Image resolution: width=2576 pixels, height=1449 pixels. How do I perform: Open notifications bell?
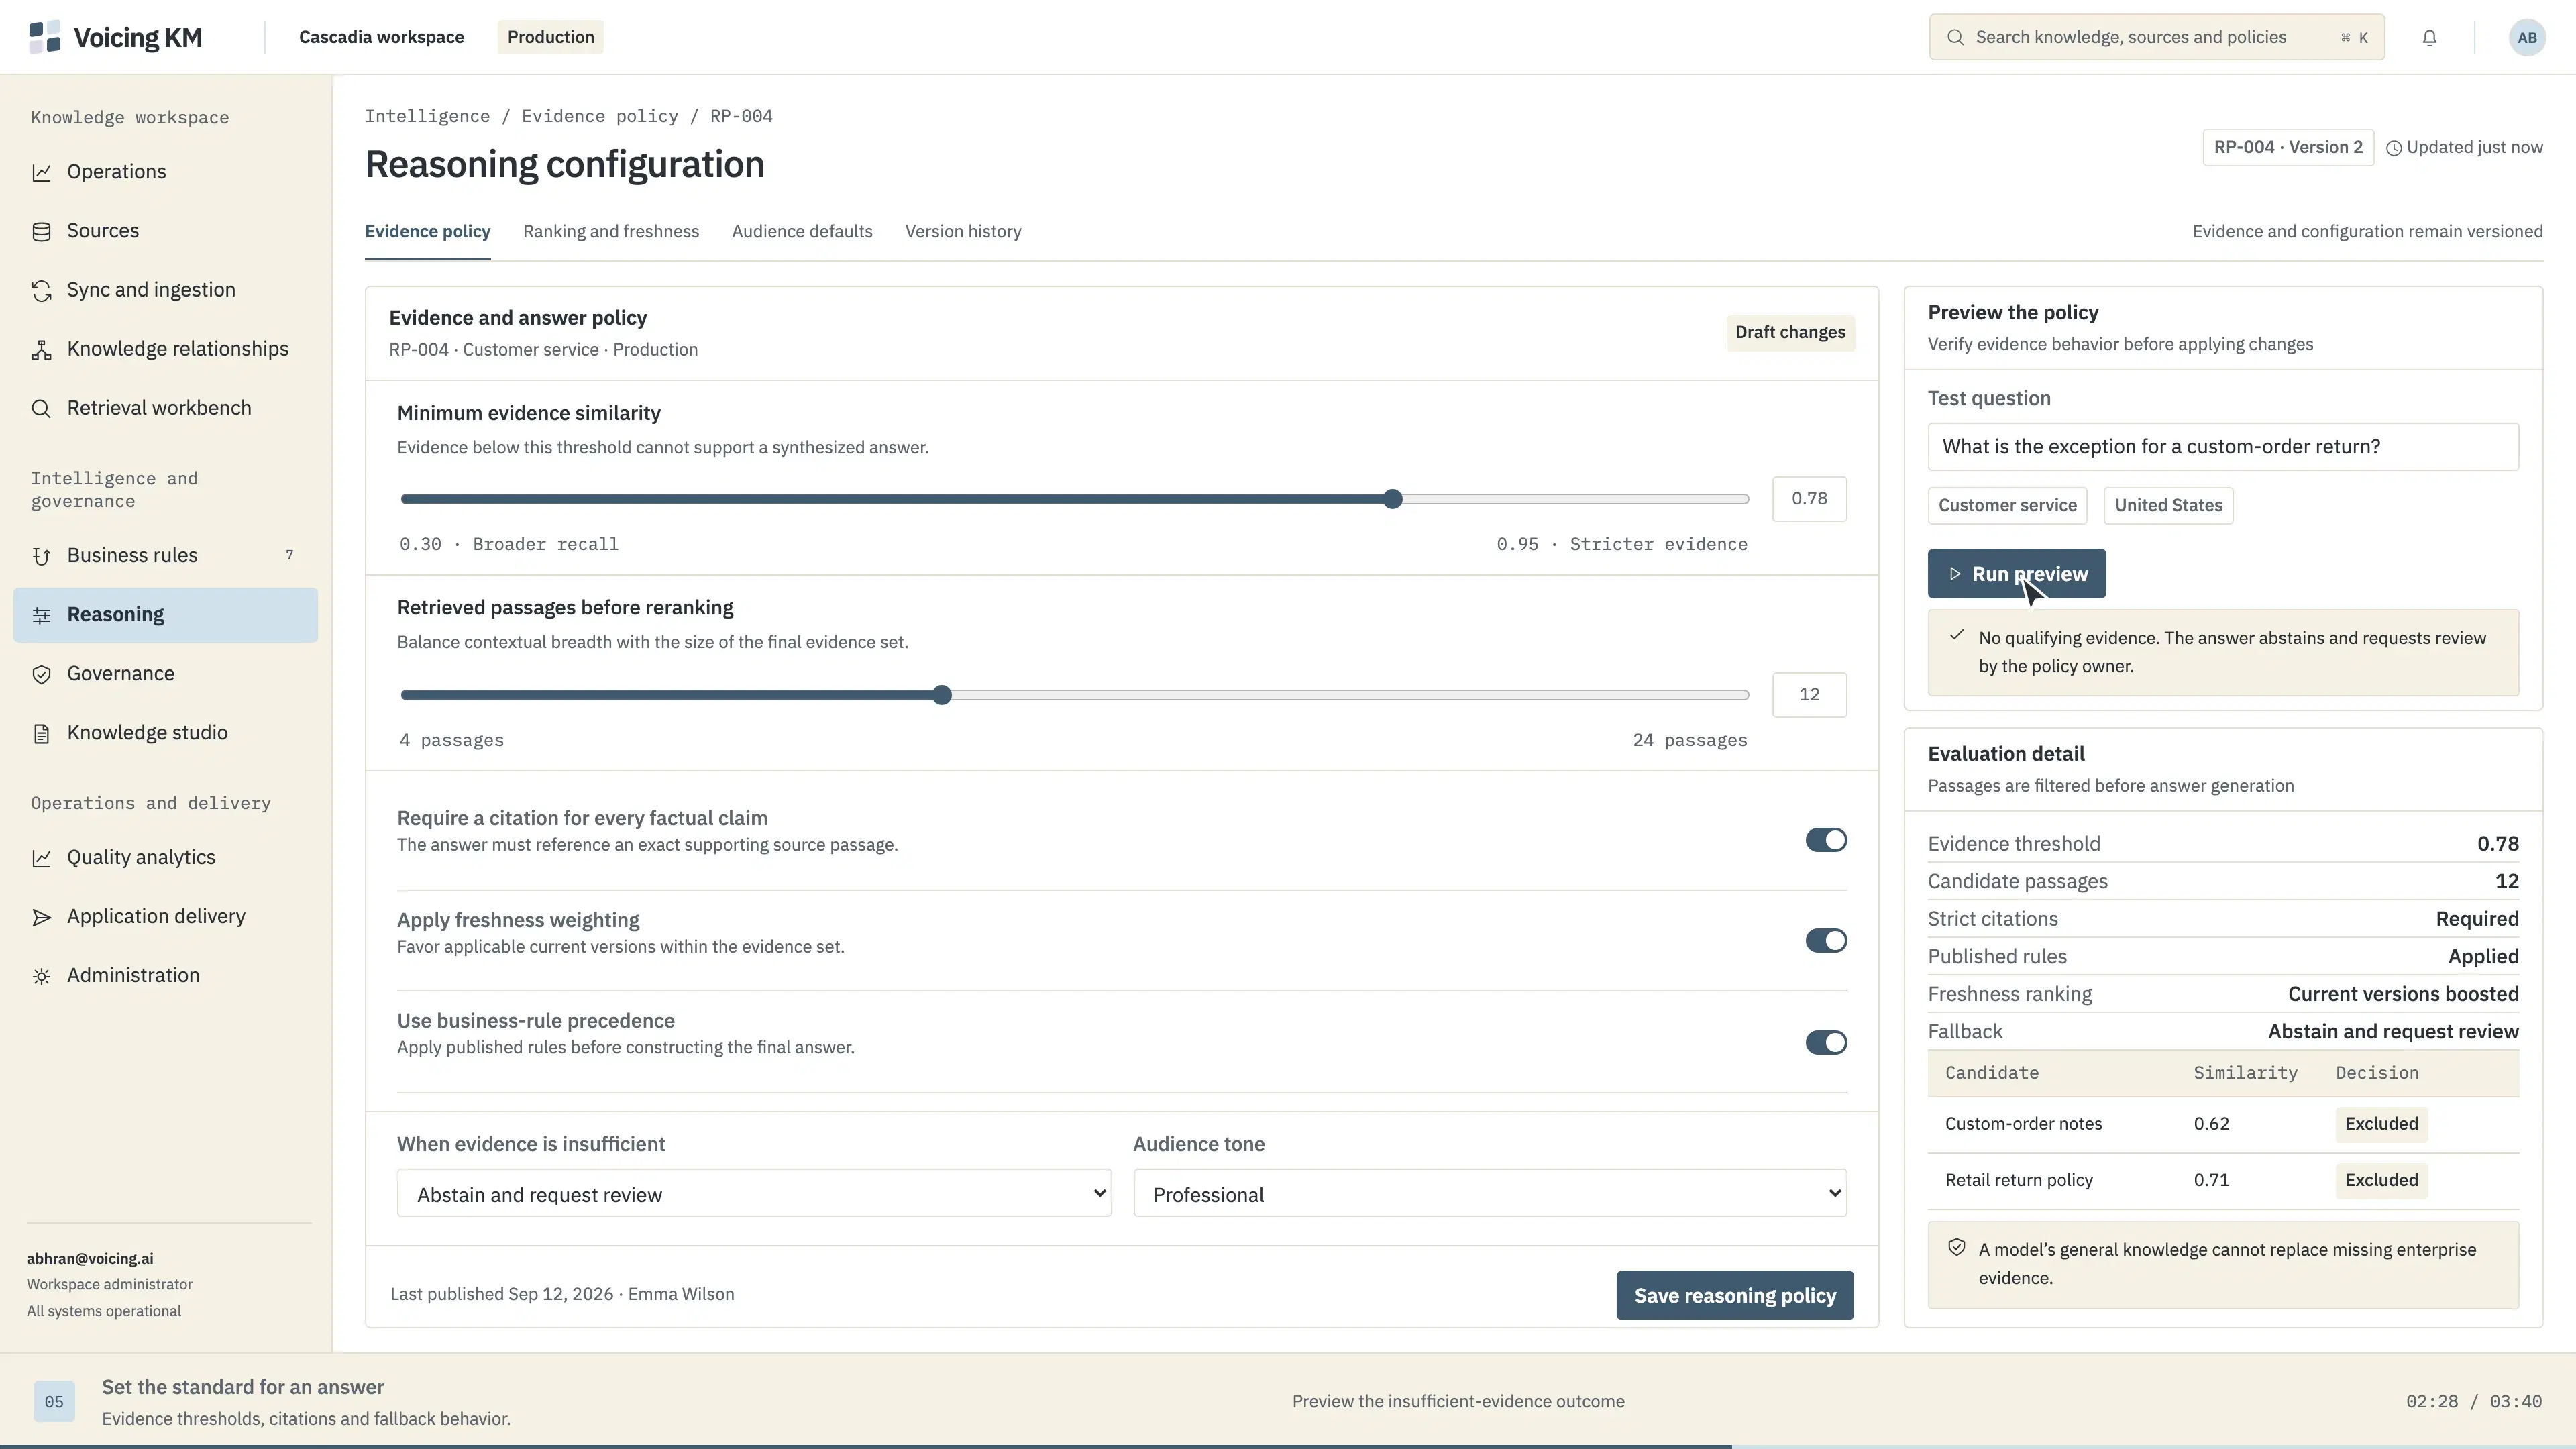(2429, 38)
